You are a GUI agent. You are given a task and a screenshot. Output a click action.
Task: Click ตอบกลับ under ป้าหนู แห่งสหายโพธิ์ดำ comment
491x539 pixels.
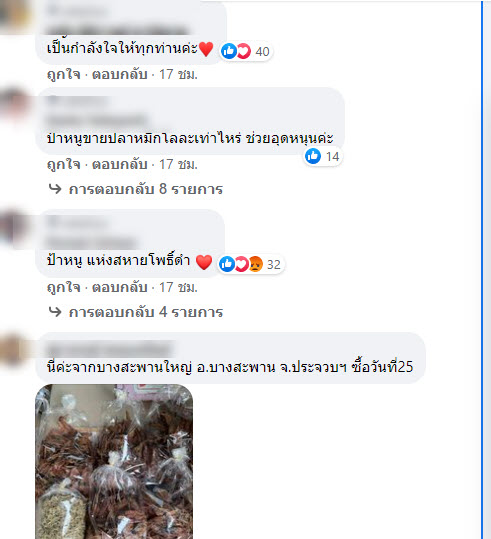pos(120,287)
